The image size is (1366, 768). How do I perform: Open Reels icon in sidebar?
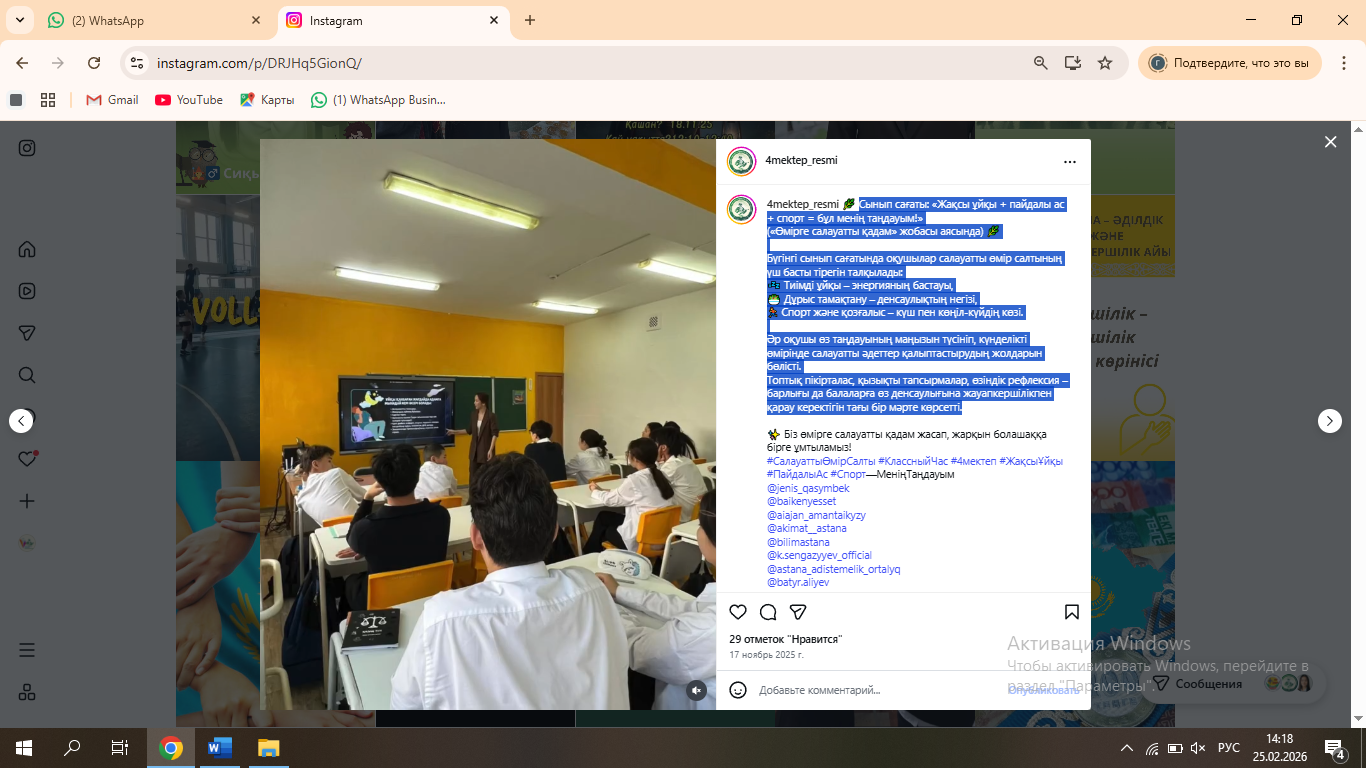click(27, 291)
